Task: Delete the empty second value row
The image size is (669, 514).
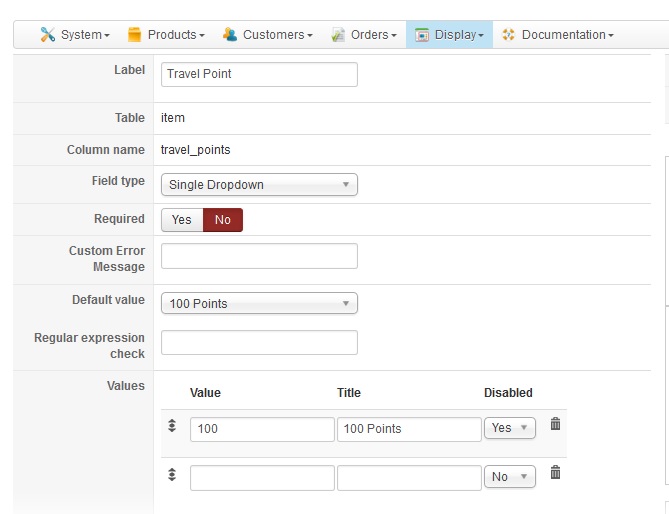Action: 556,473
